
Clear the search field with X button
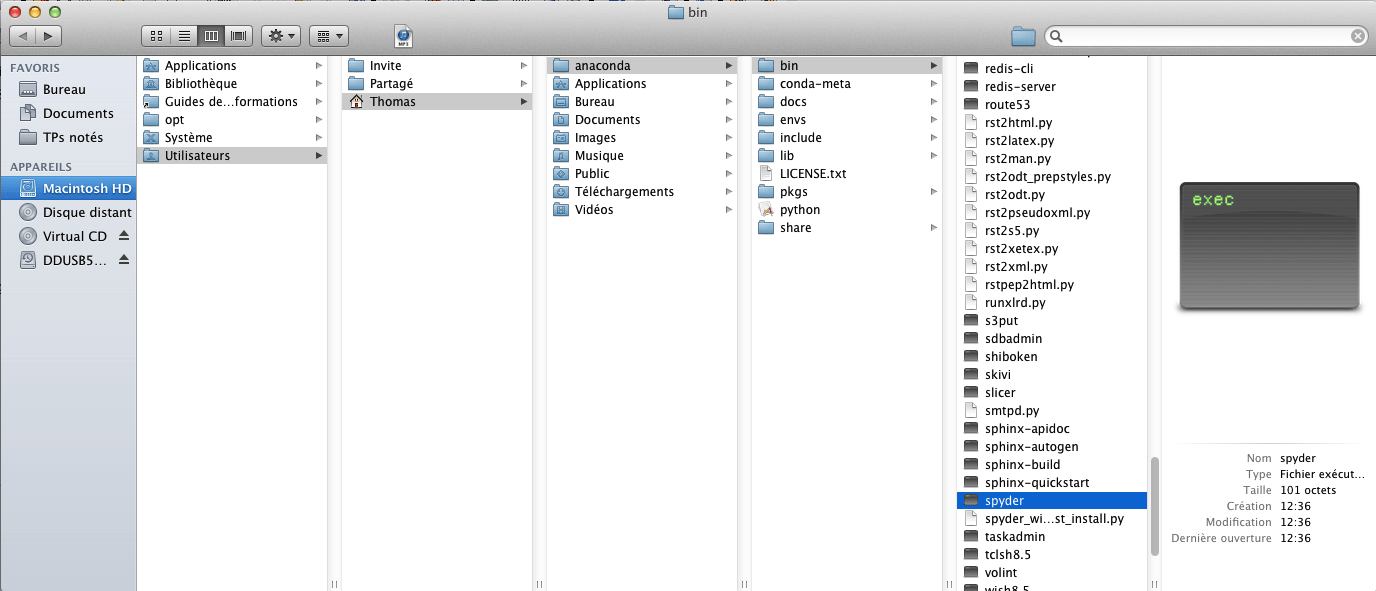1357,36
